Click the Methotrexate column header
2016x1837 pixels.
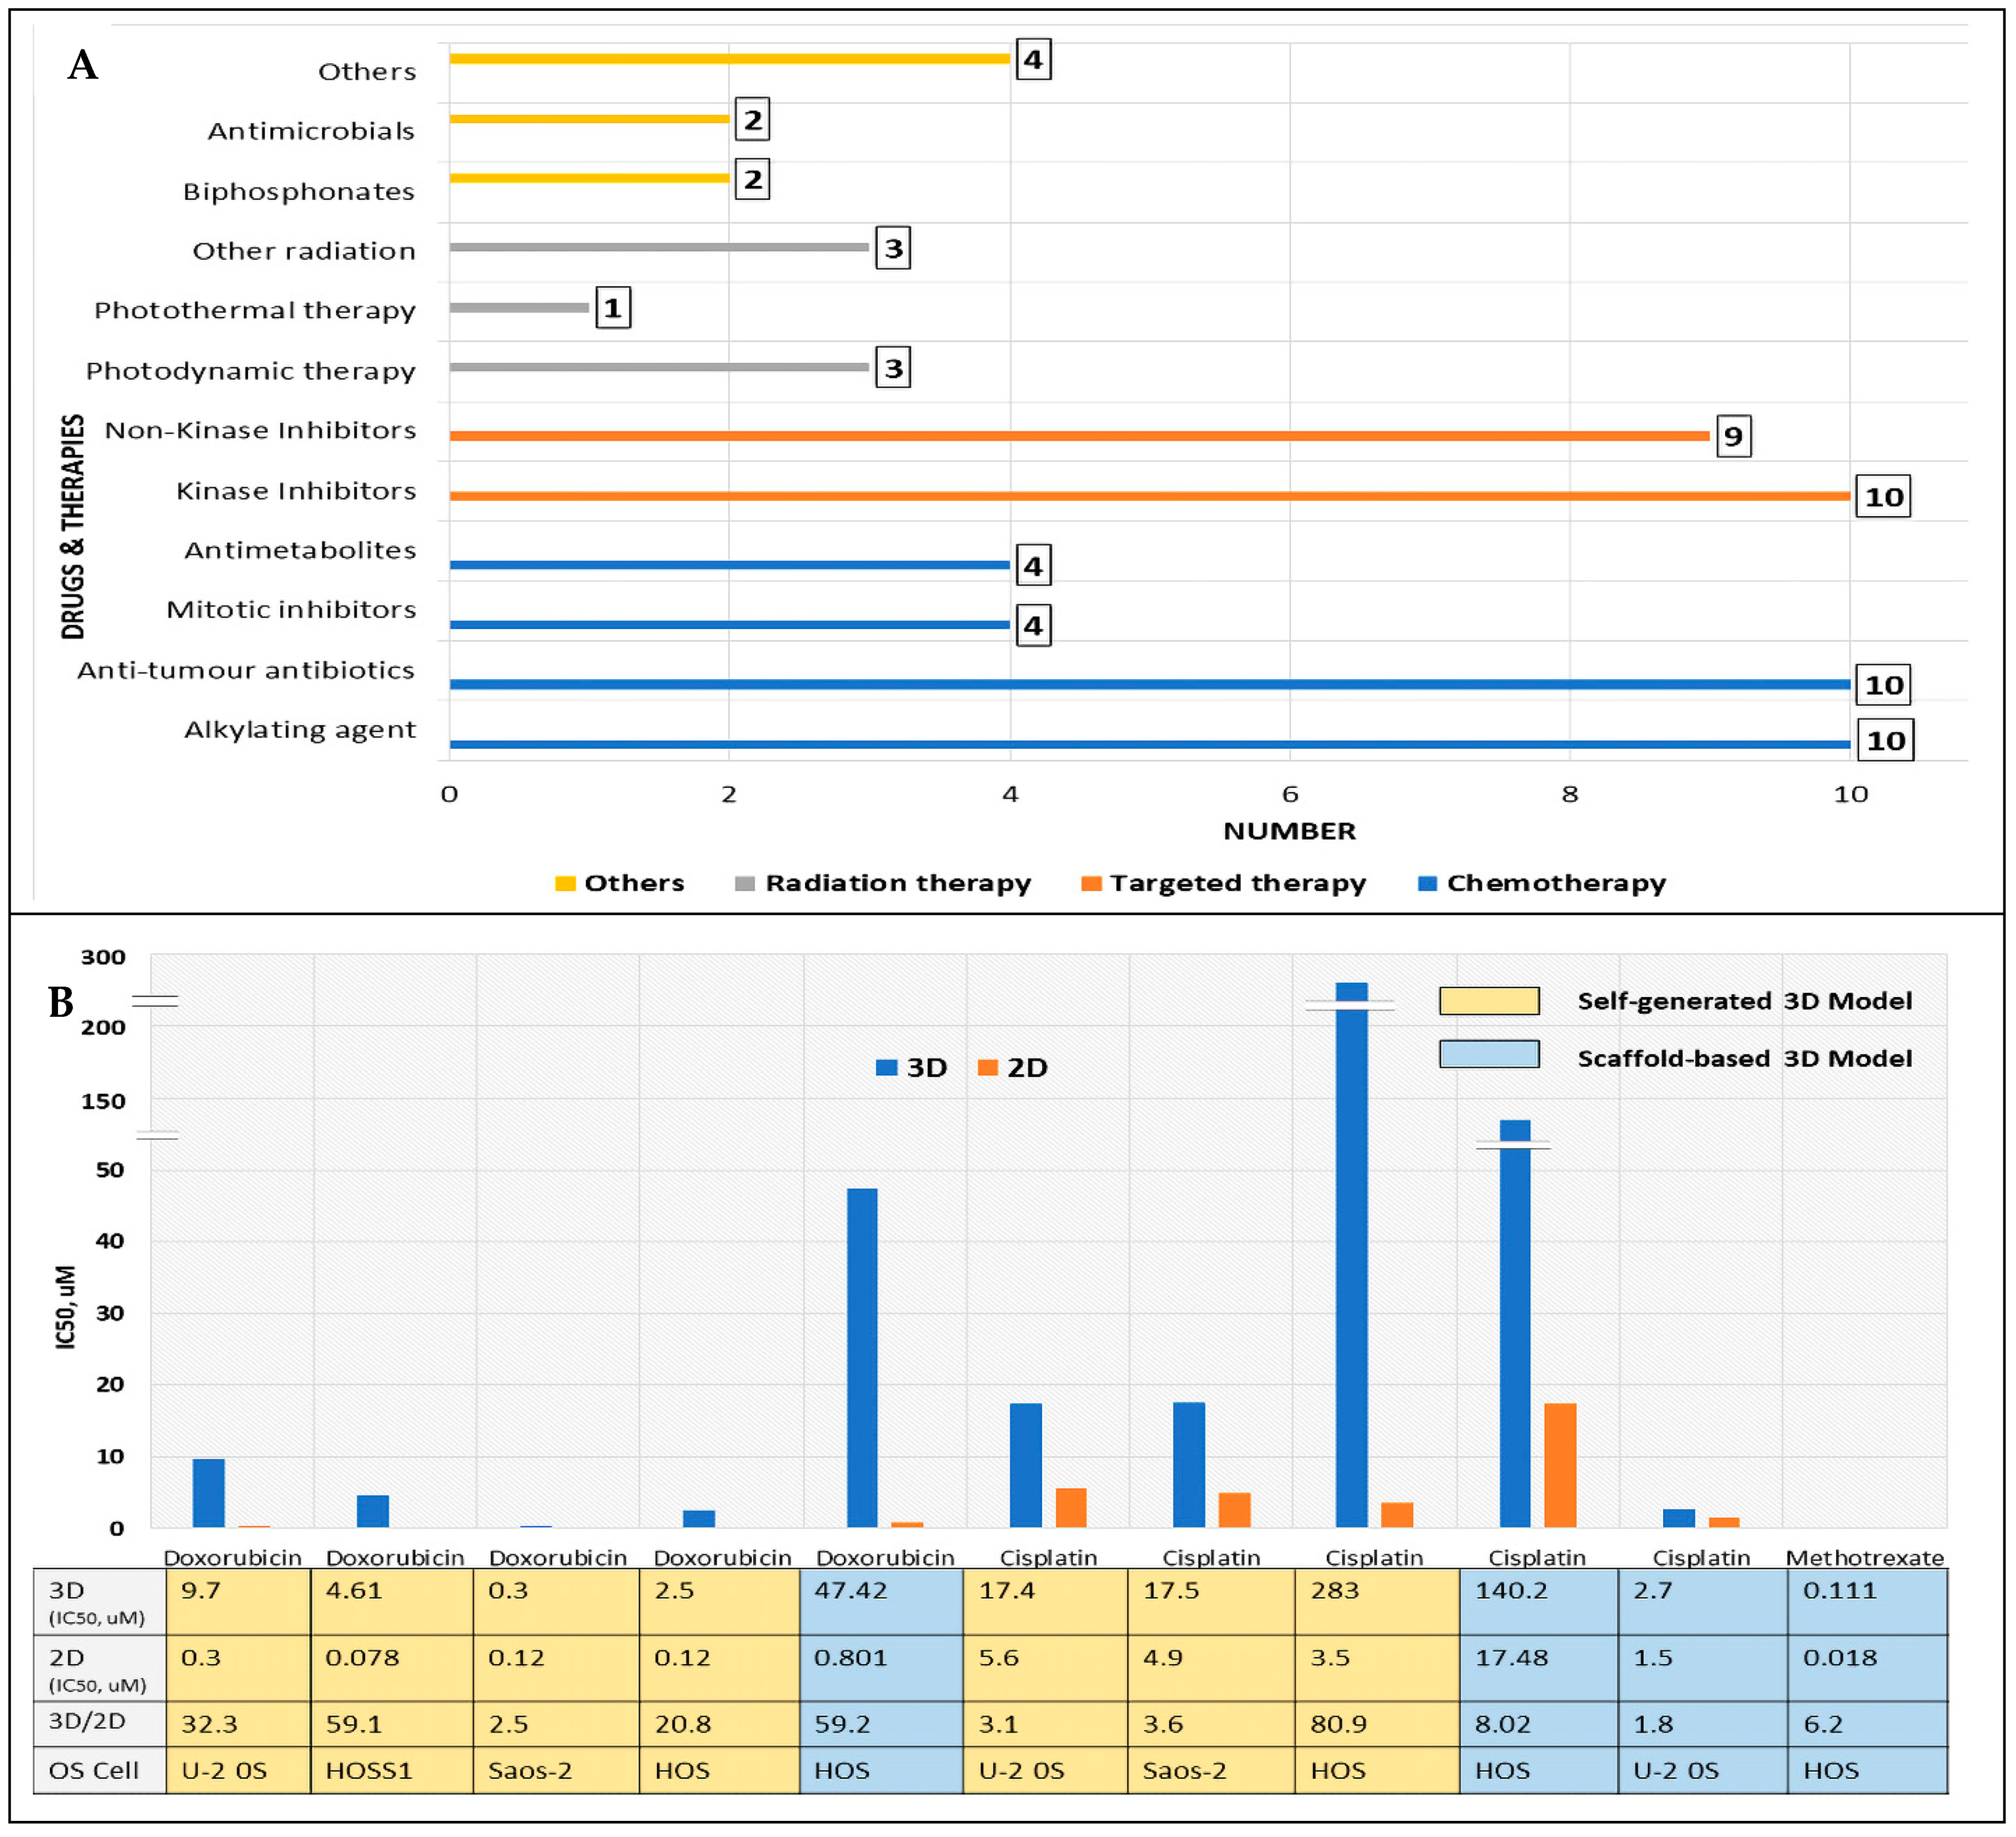click(x=1864, y=1557)
